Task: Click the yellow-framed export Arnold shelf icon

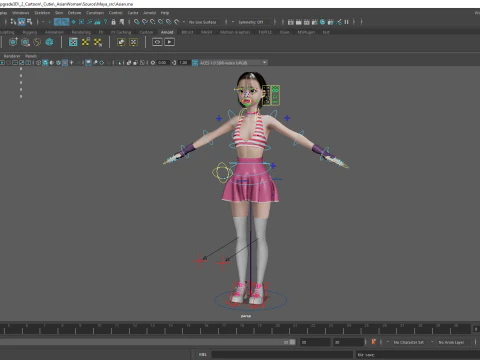Action: tap(121, 42)
